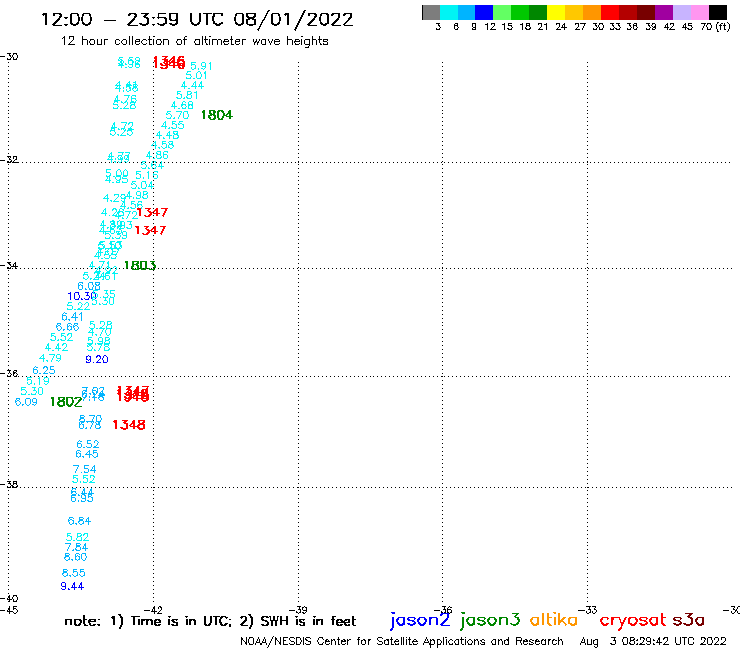Select the blue 9.20 wave height

click(97, 359)
